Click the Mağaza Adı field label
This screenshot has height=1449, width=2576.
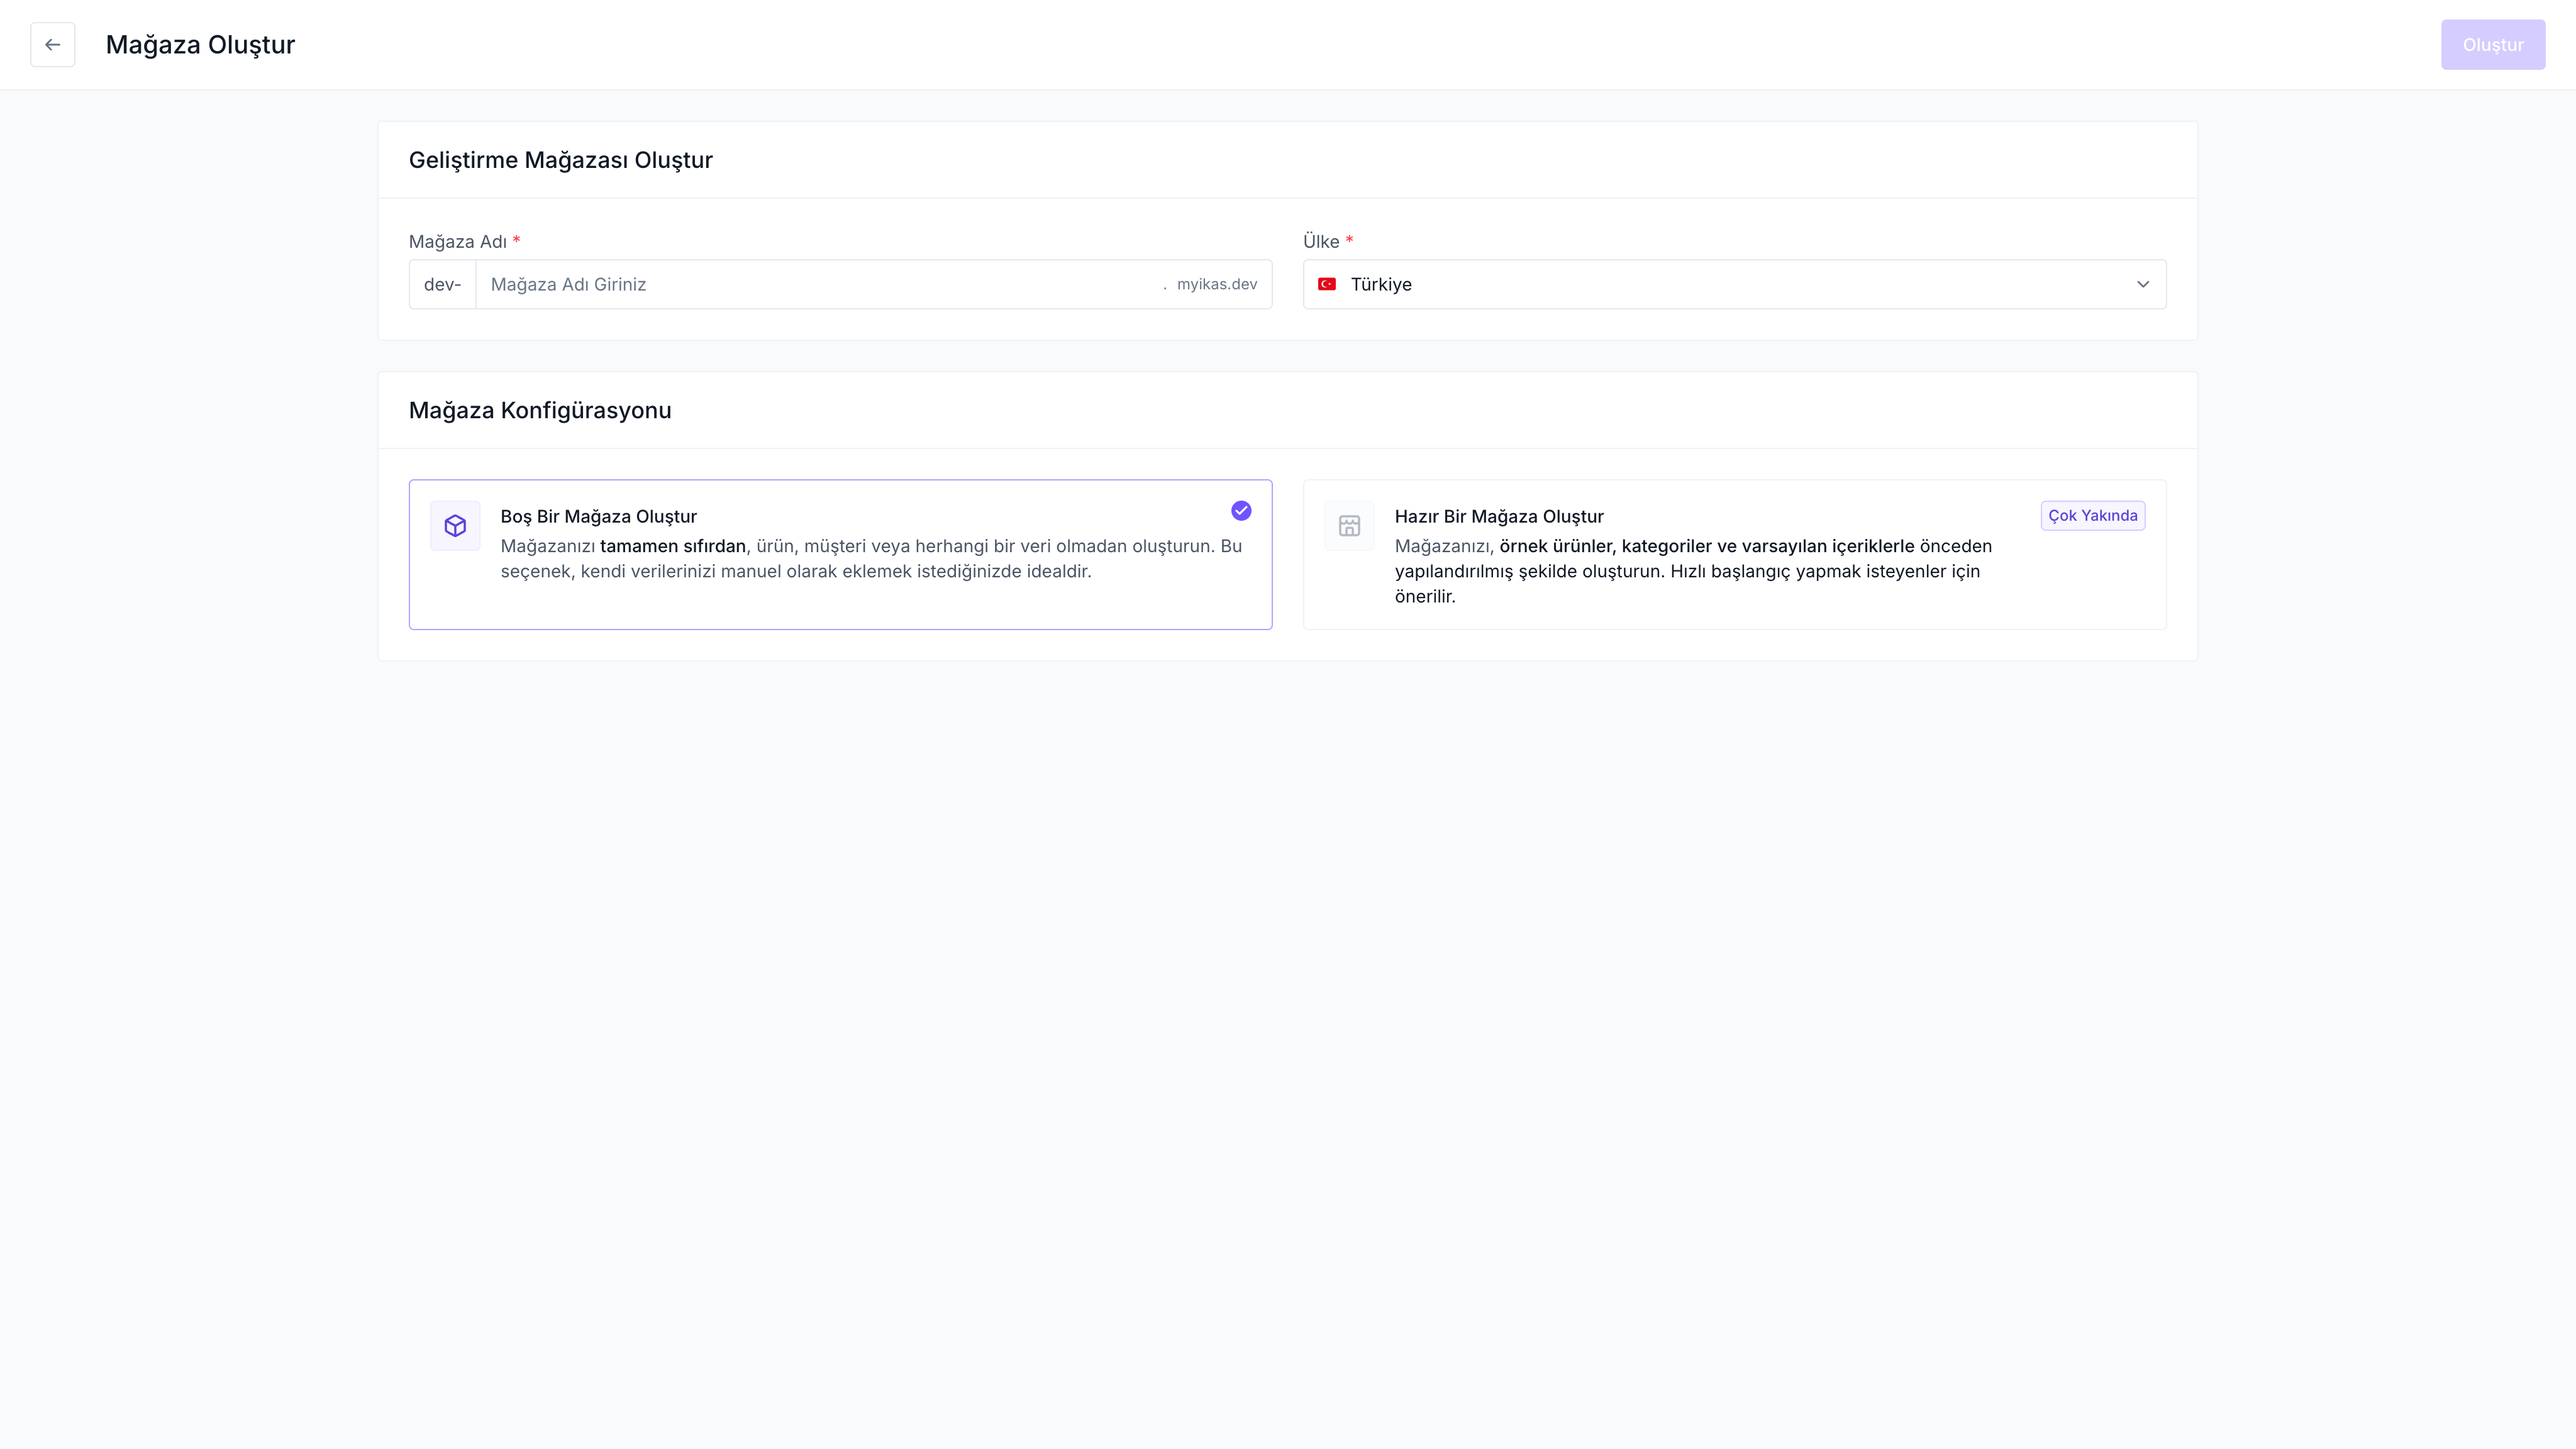(x=457, y=242)
